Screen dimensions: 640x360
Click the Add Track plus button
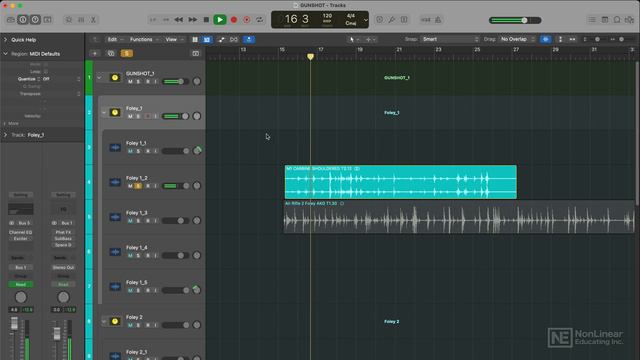point(95,53)
